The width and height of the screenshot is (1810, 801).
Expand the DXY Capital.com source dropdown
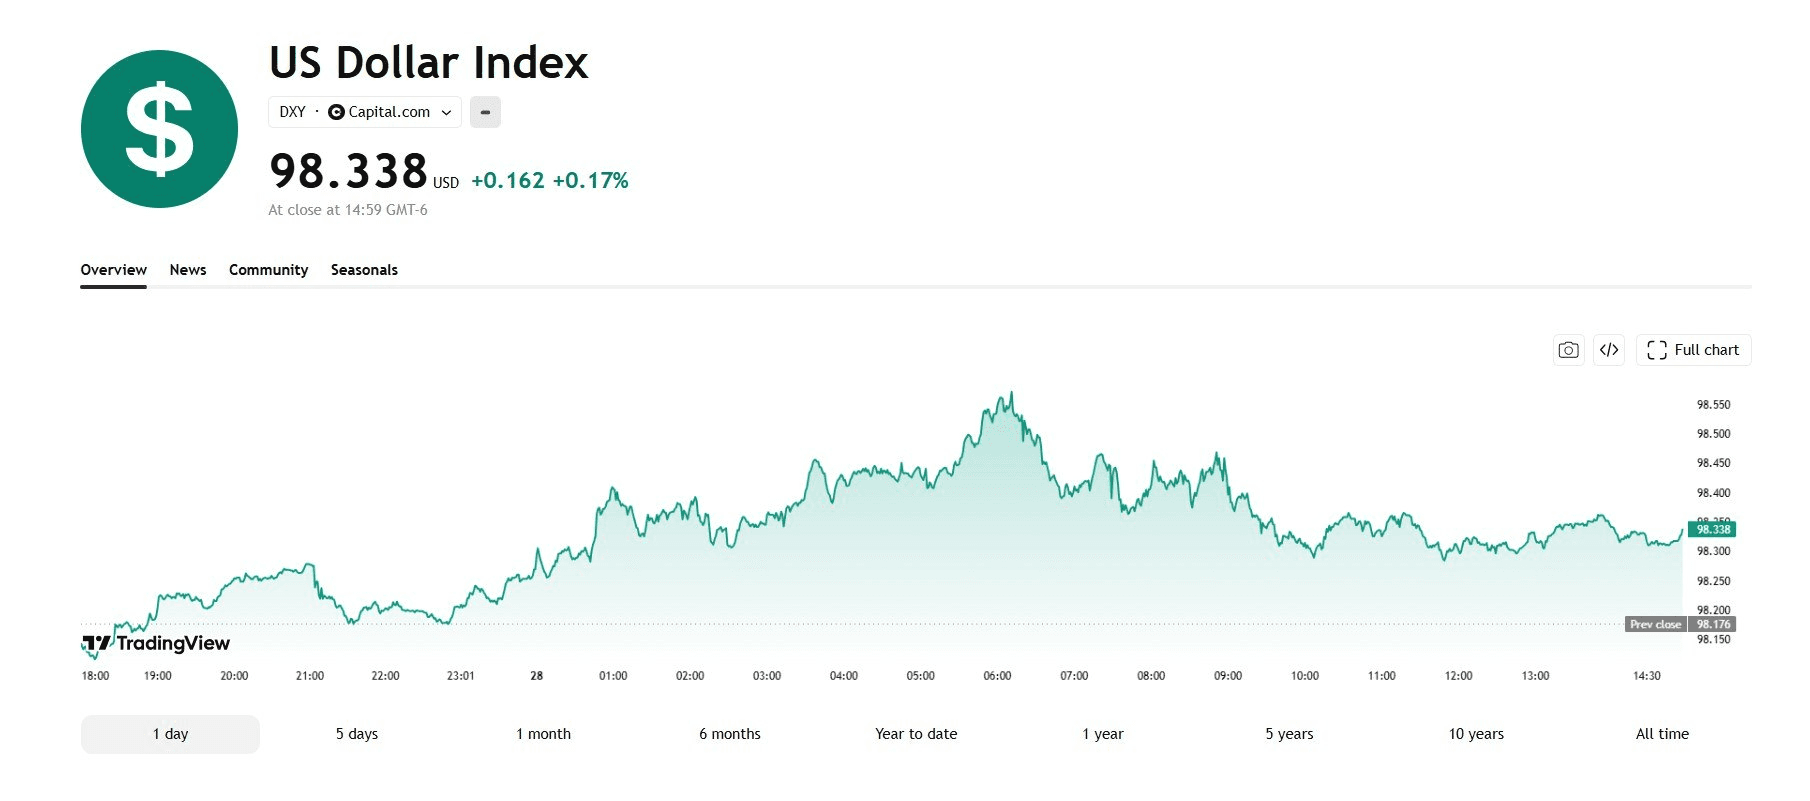click(365, 112)
